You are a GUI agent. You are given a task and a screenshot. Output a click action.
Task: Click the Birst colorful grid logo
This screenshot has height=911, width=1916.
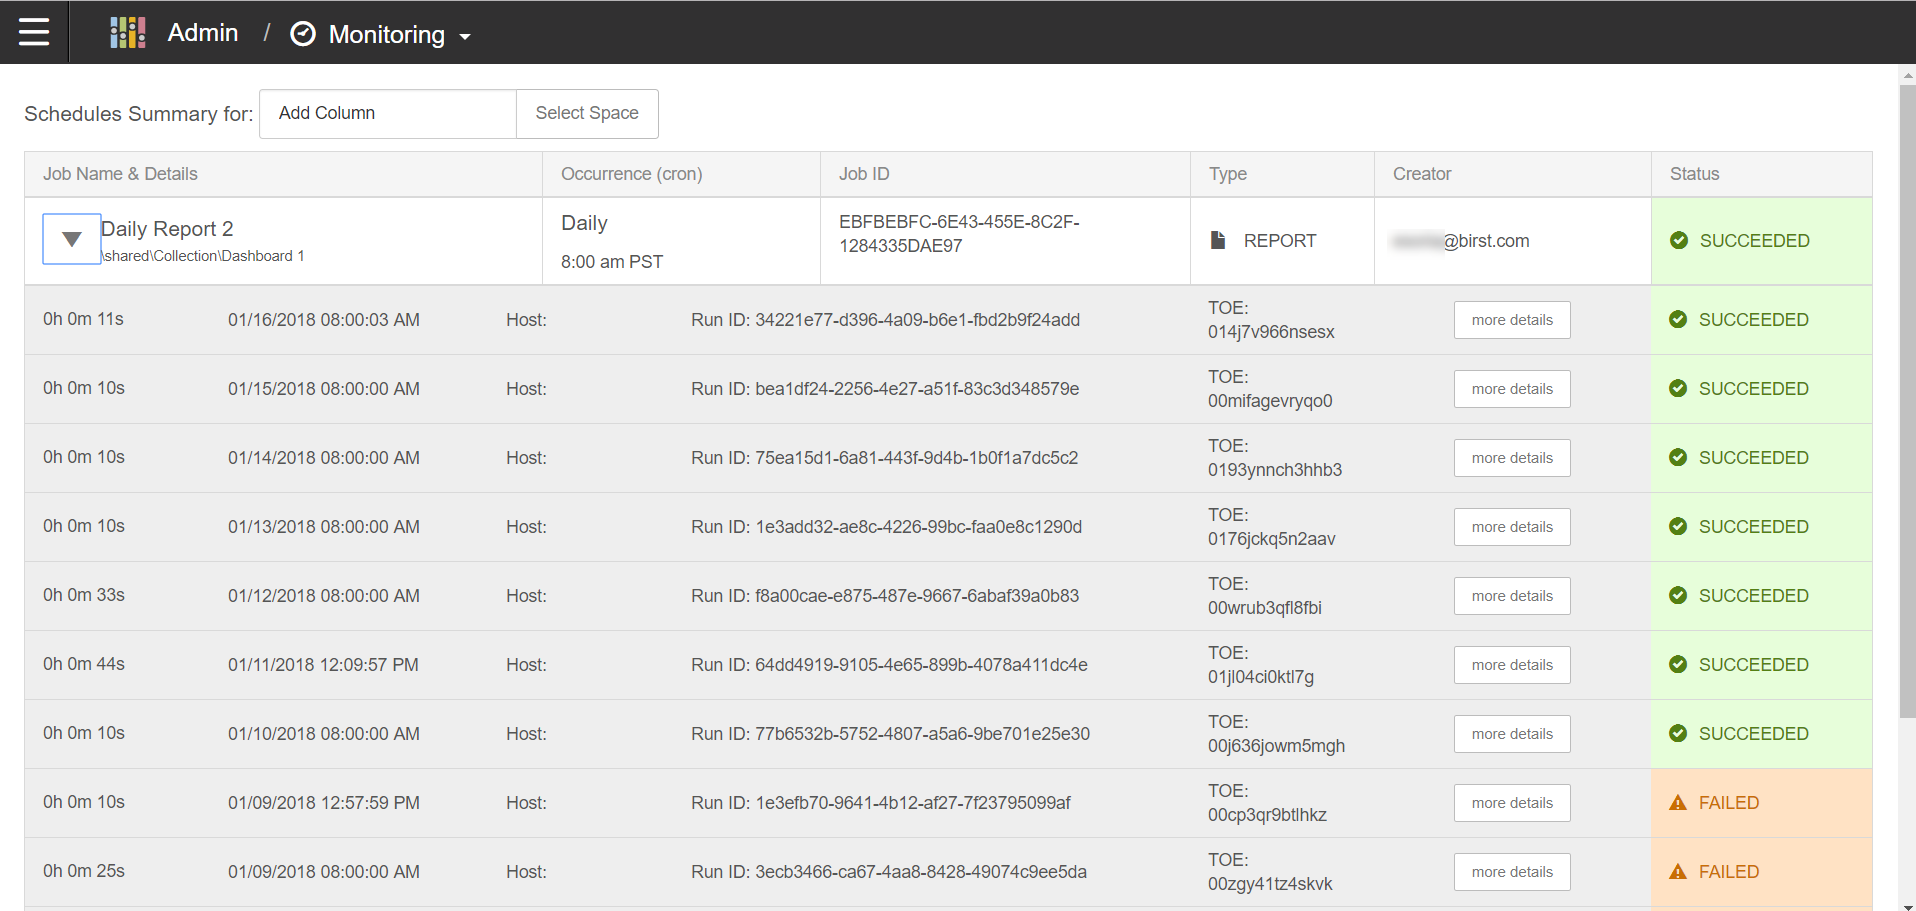point(127,33)
